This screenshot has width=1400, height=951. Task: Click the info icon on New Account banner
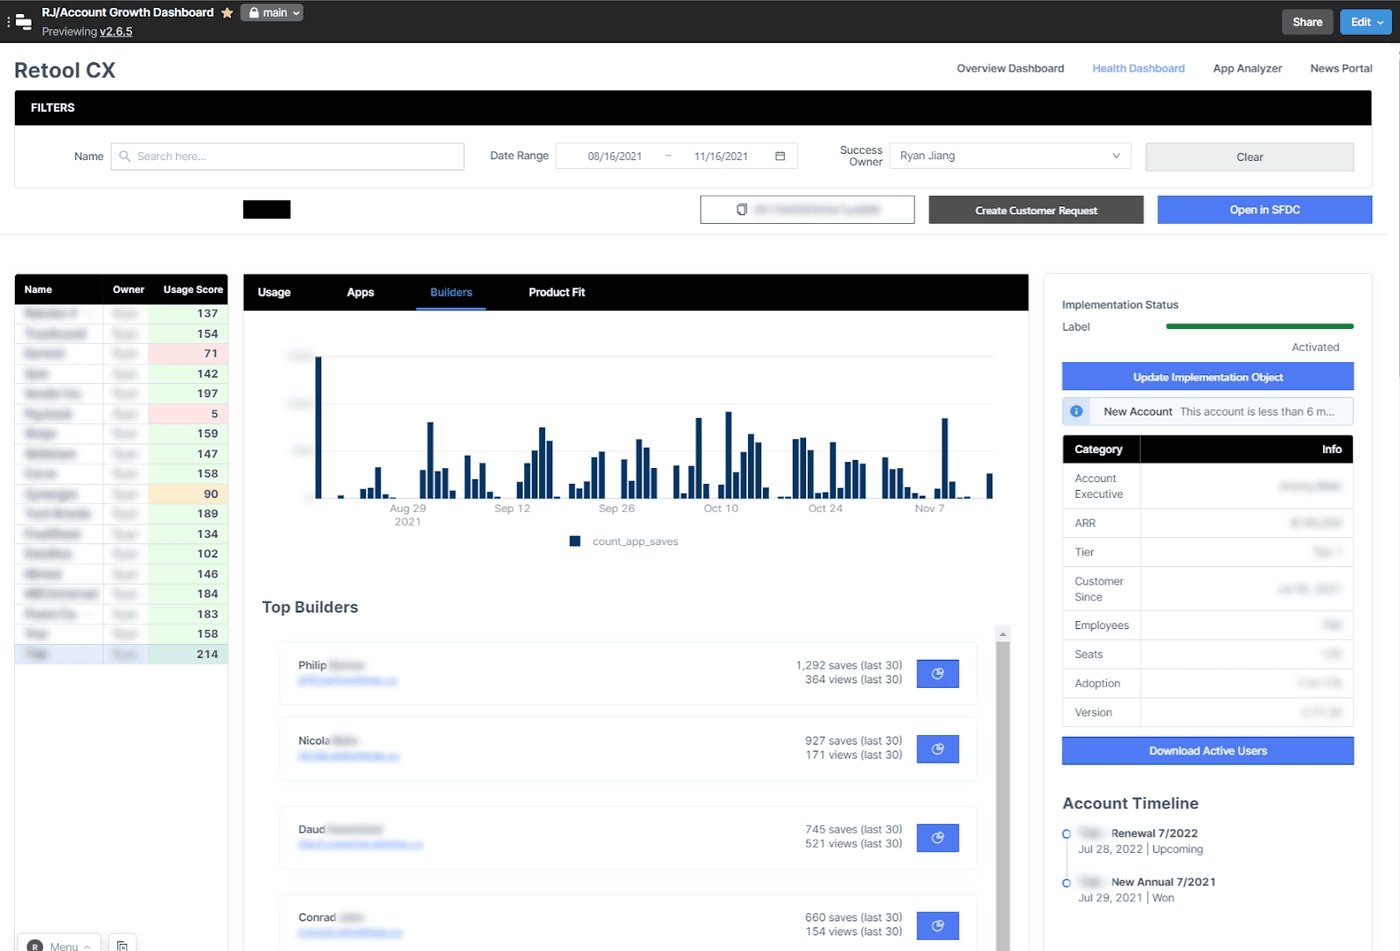[x=1077, y=411]
